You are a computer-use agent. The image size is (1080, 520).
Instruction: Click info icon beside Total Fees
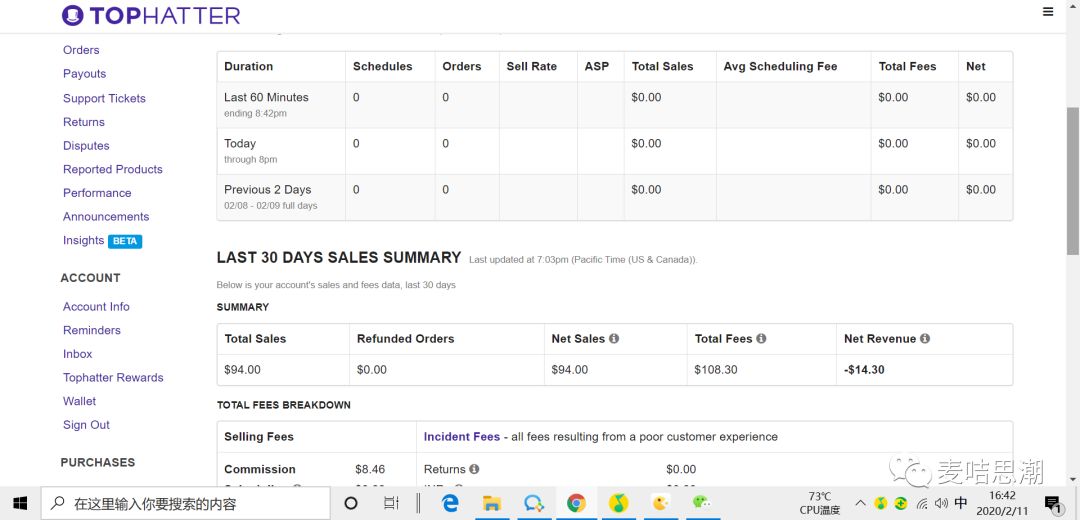pyautogui.click(x=761, y=339)
